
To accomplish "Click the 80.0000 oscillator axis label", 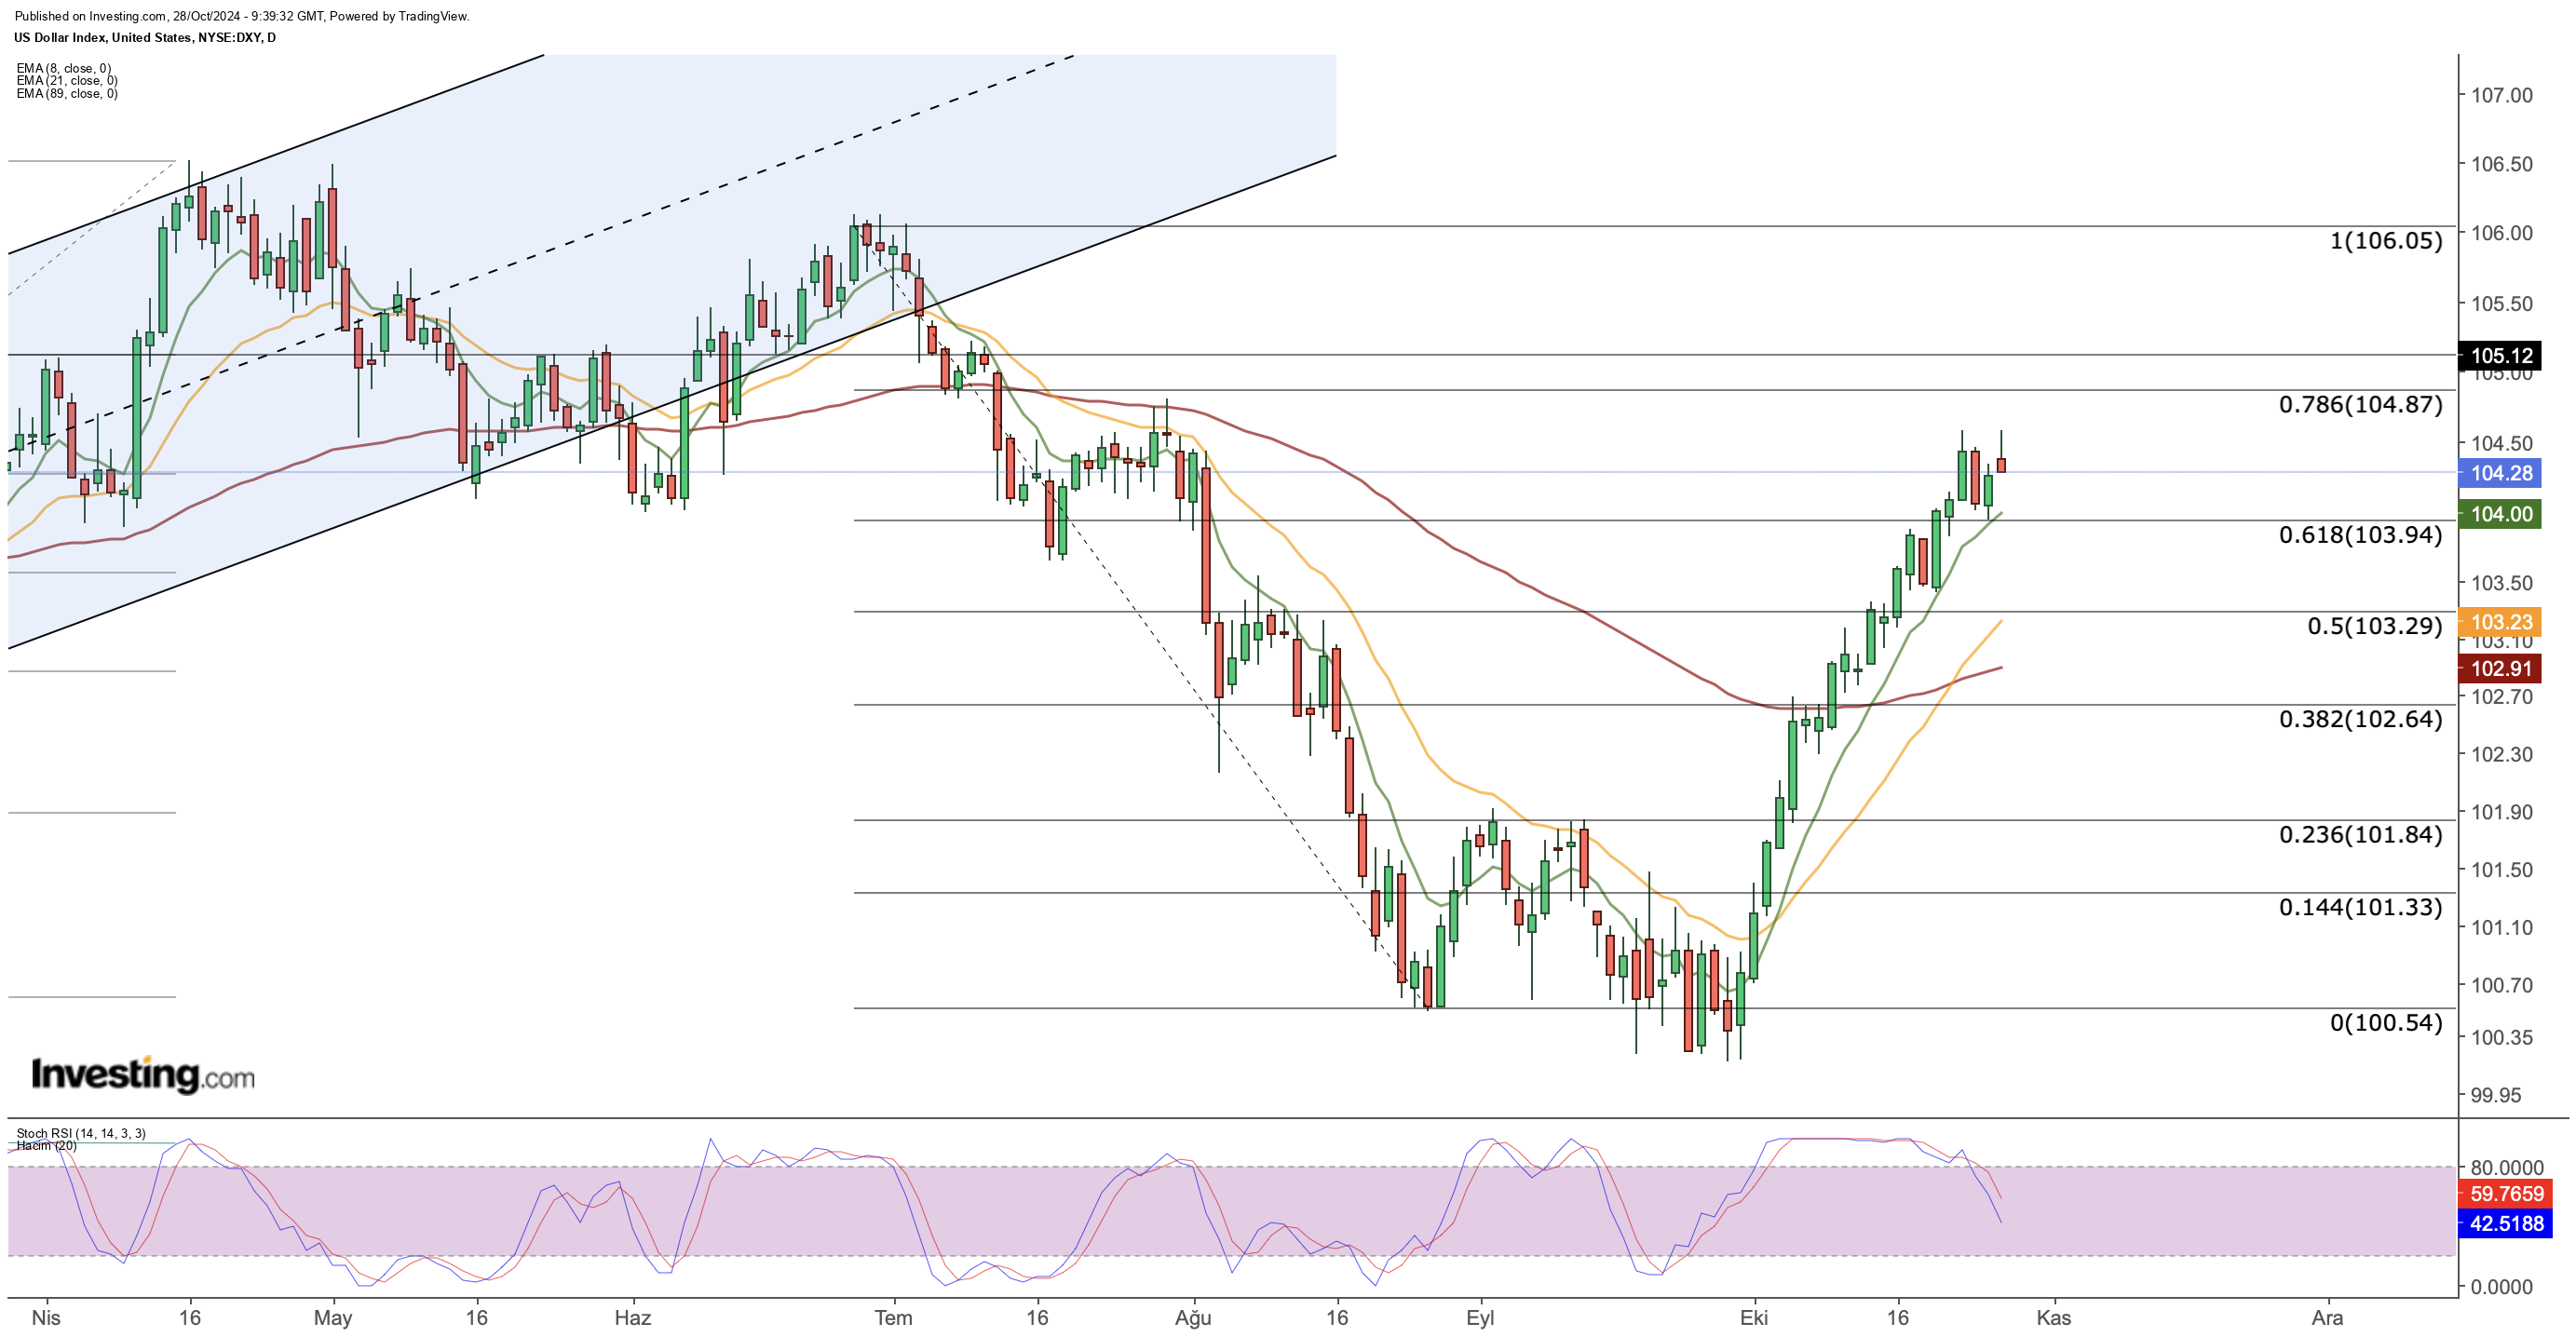I will [x=2507, y=1167].
